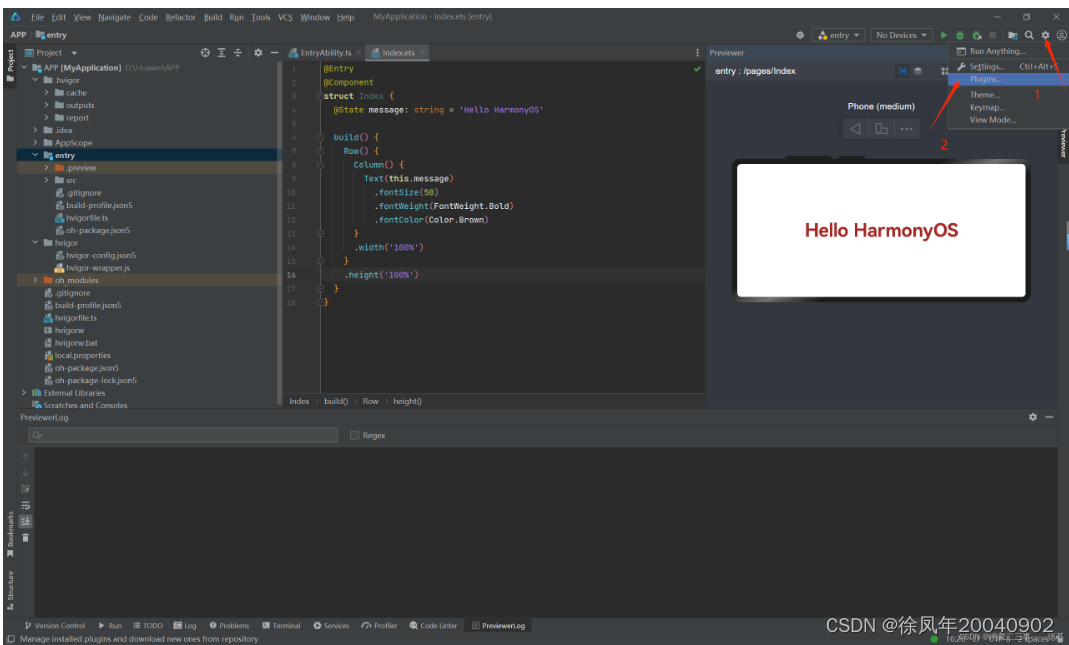
Task: Open the Problems tool window
Action: pyautogui.click(x=229, y=625)
